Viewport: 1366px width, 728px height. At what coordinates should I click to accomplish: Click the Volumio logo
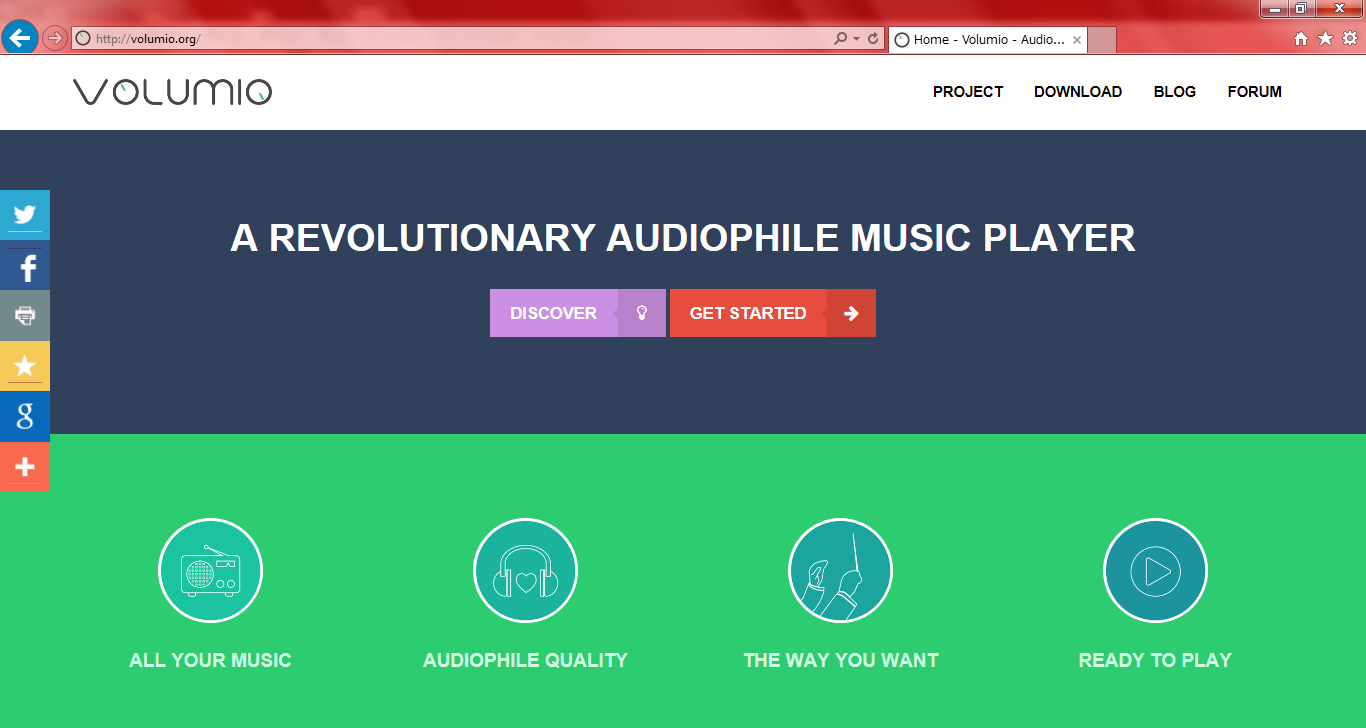tap(172, 92)
